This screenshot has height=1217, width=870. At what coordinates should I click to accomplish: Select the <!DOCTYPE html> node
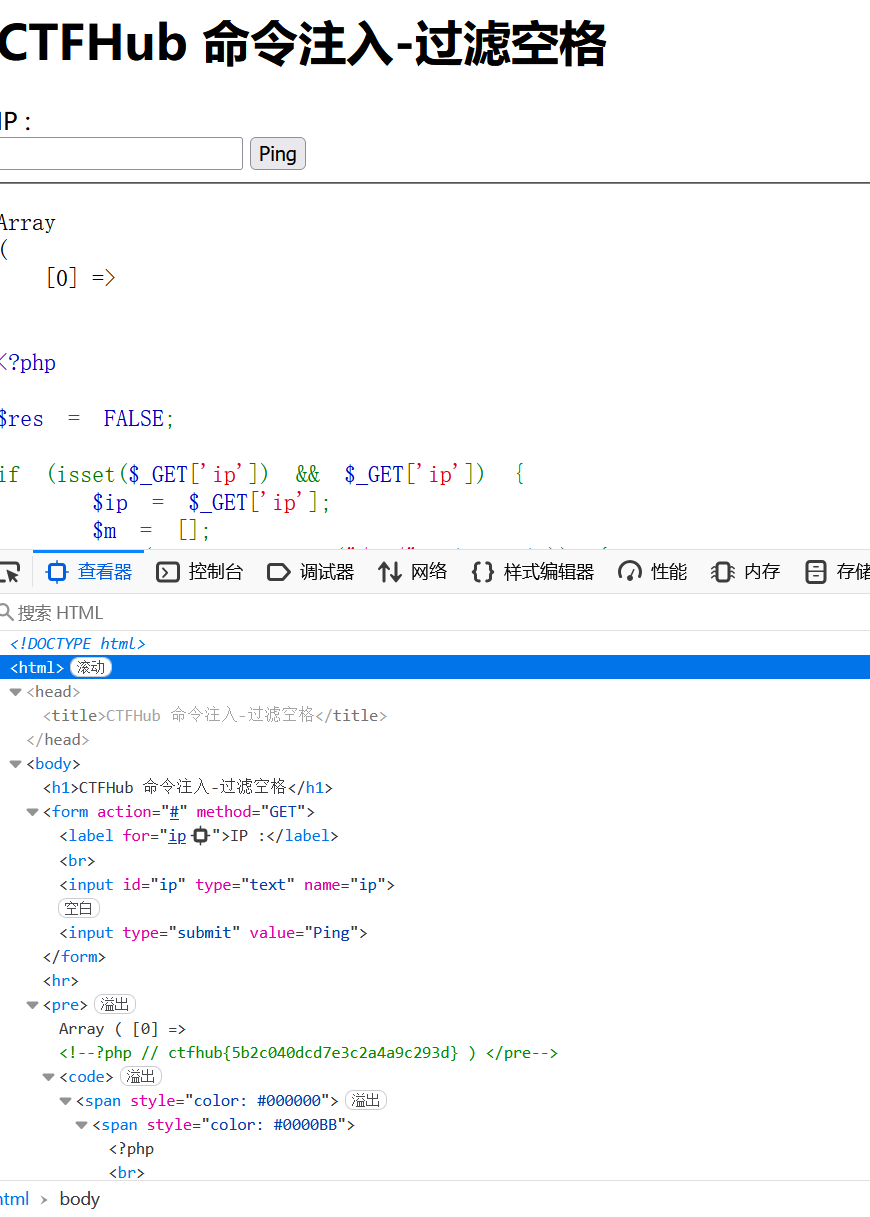click(x=78, y=644)
